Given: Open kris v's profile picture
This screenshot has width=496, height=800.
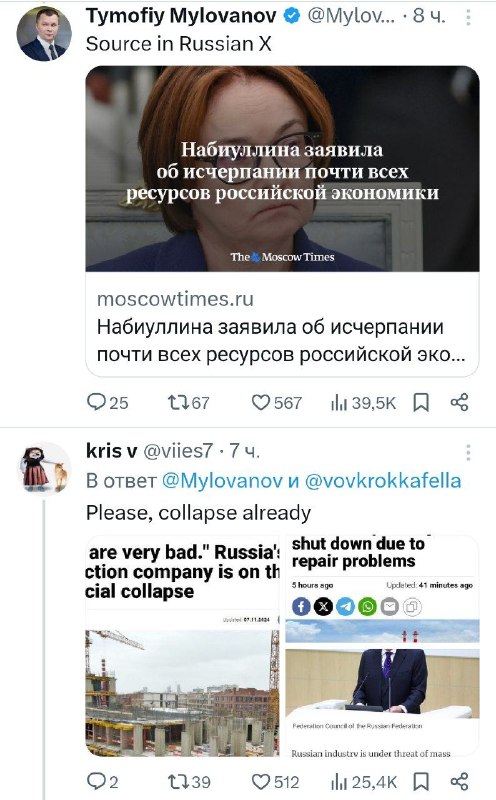Looking at the screenshot, I should click(43, 469).
